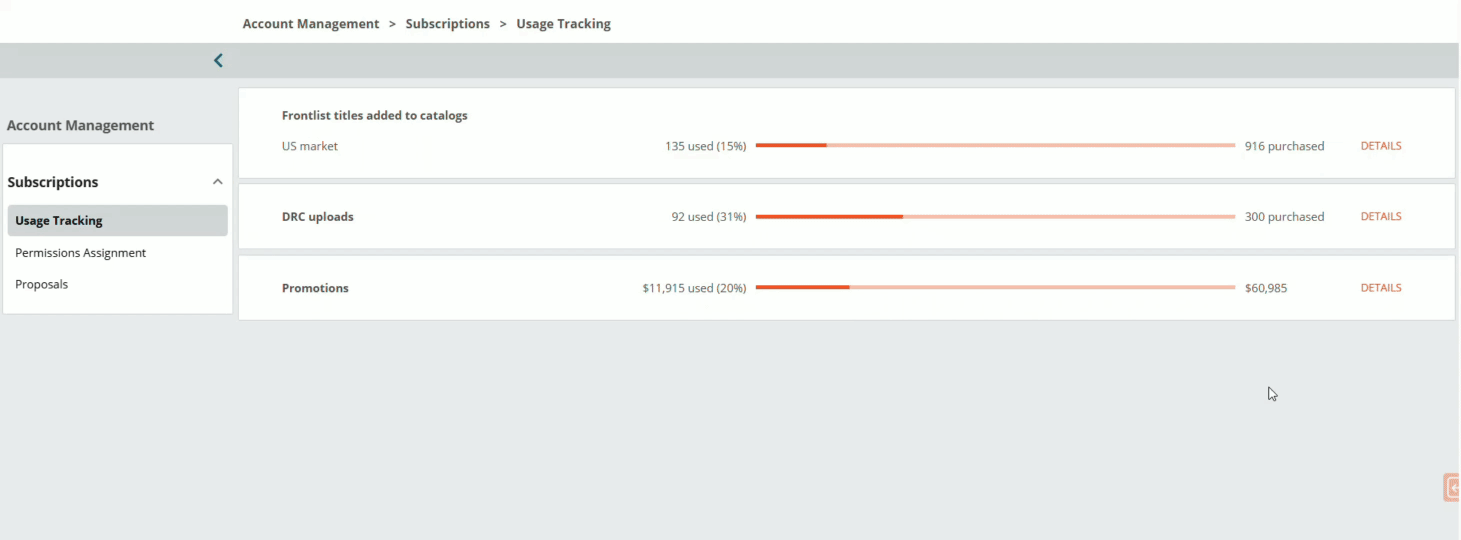Click the DRC uploads row label
The image size is (1461, 540).
pyautogui.click(x=318, y=217)
